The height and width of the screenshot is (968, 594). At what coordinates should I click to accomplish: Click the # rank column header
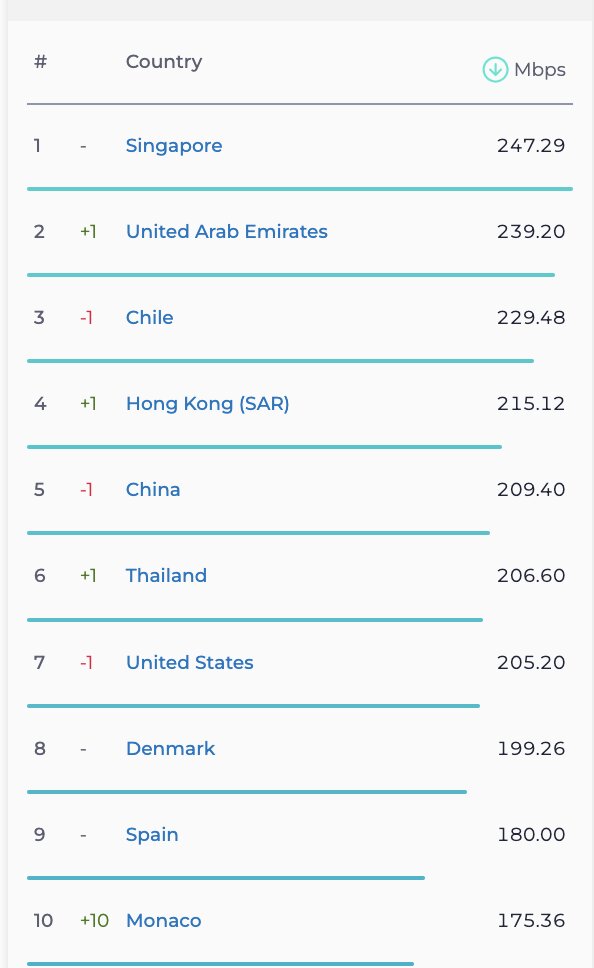(40, 61)
